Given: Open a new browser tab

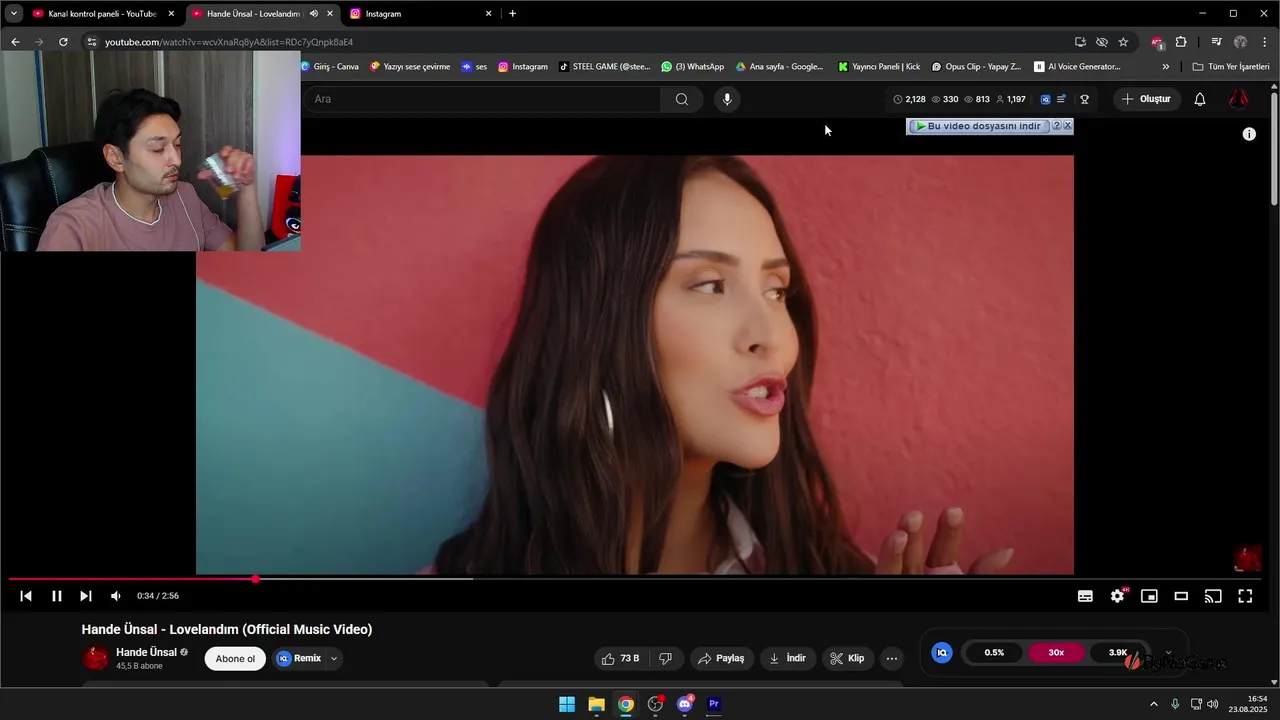Looking at the screenshot, I should (513, 14).
